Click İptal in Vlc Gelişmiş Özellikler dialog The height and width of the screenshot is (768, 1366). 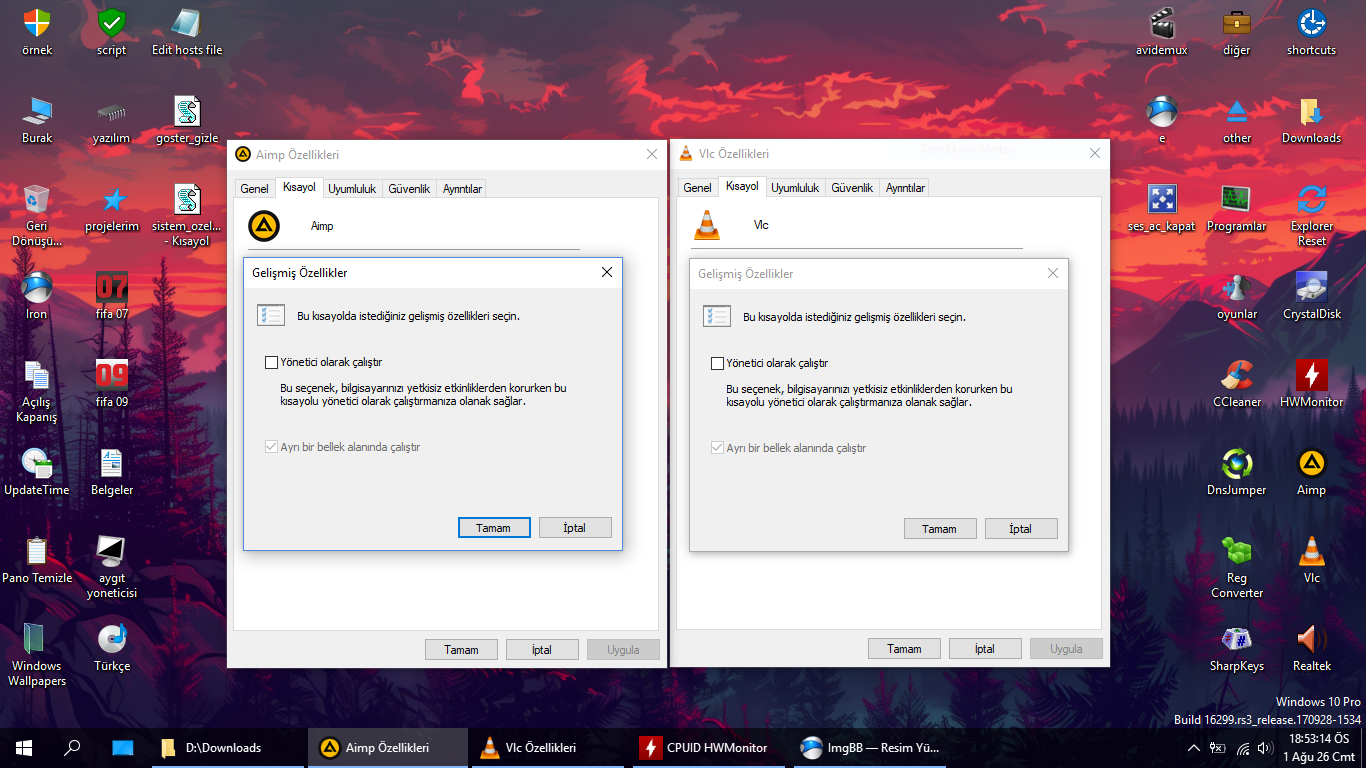1021,529
